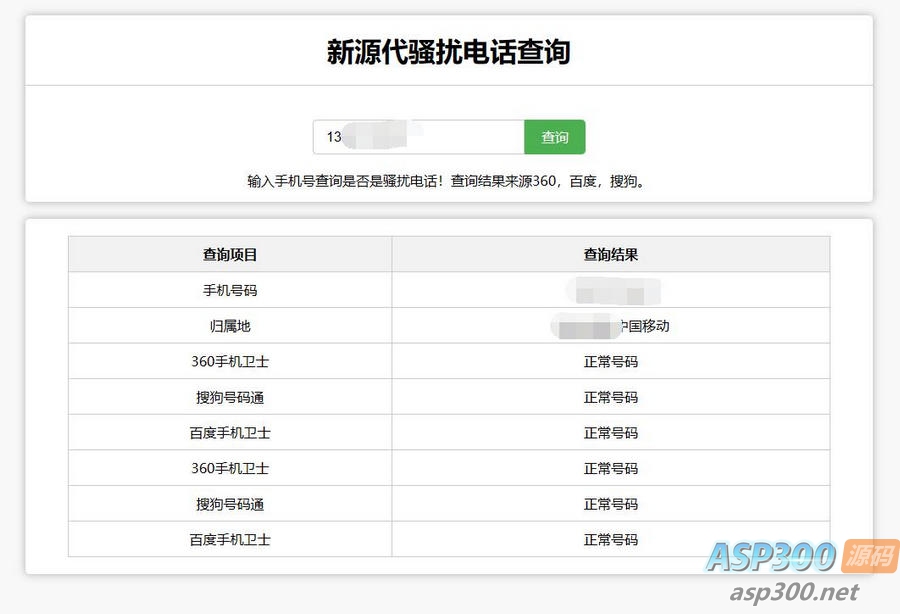Select the first 搜狗号码通 row label
Screen dimensions: 900x614
tap(230, 397)
